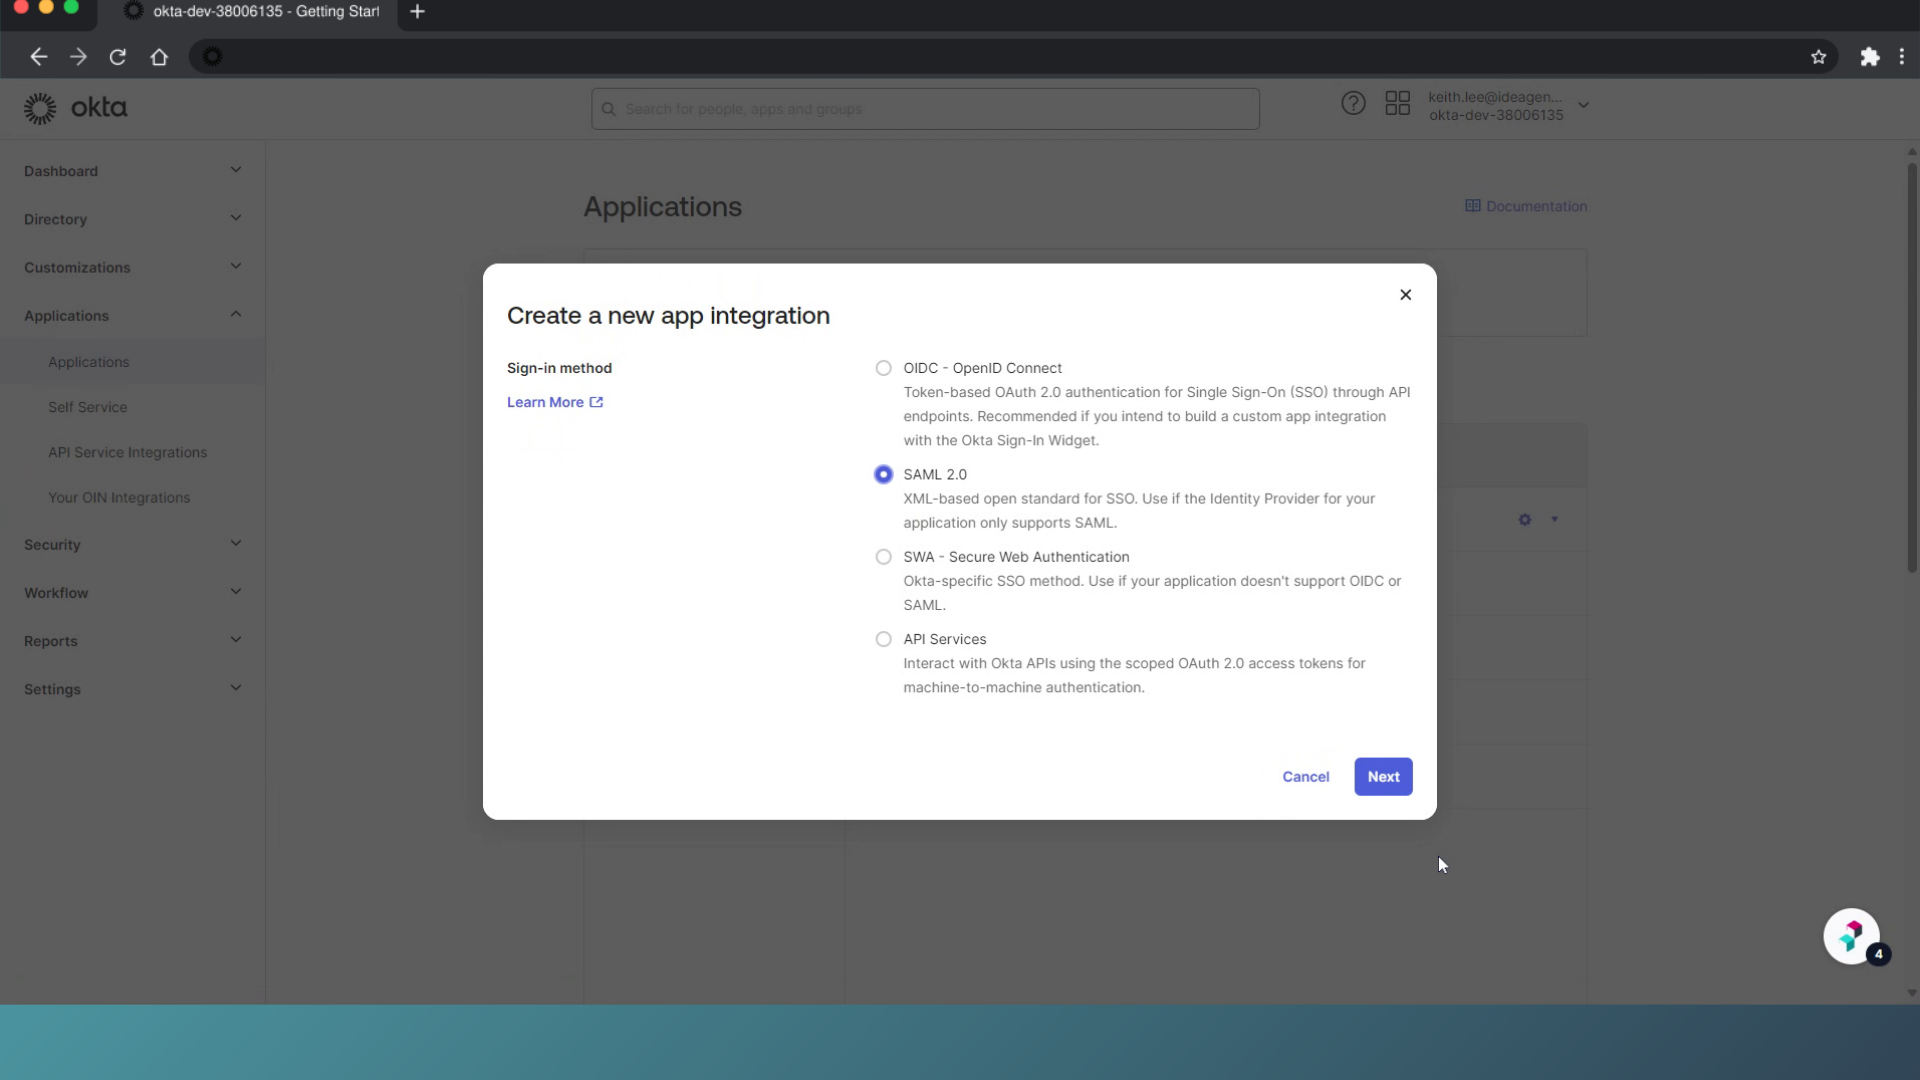Open the floating assistant widget icon
1920x1080 pixels.
tap(1851, 936)
